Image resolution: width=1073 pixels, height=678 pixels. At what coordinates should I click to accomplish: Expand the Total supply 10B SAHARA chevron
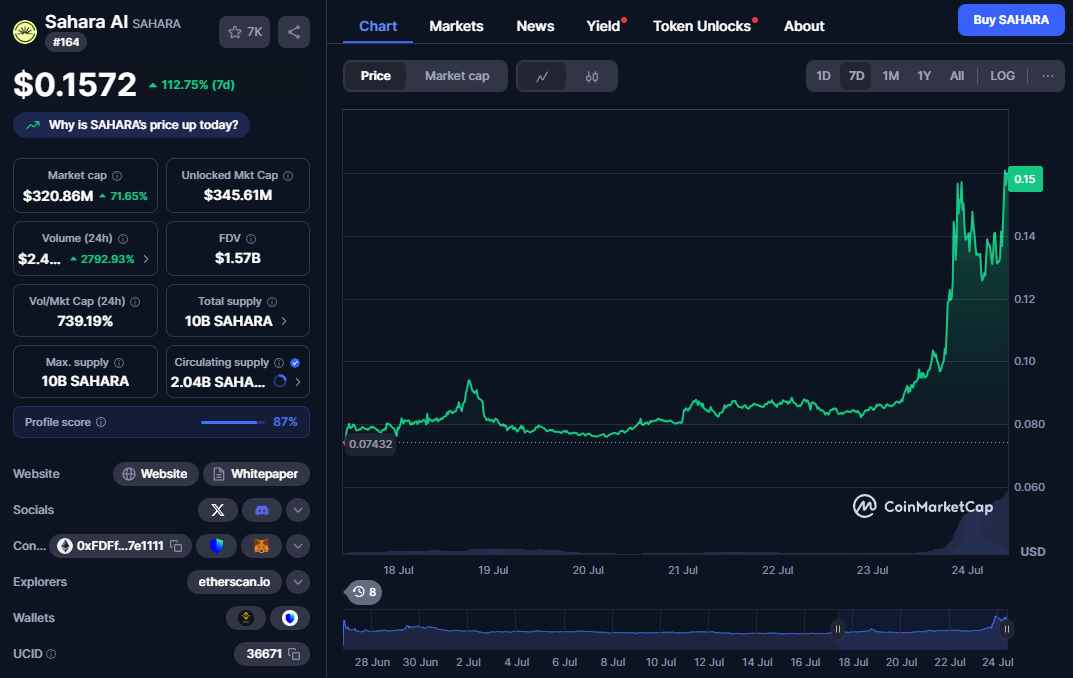click(x=284, y=321)
